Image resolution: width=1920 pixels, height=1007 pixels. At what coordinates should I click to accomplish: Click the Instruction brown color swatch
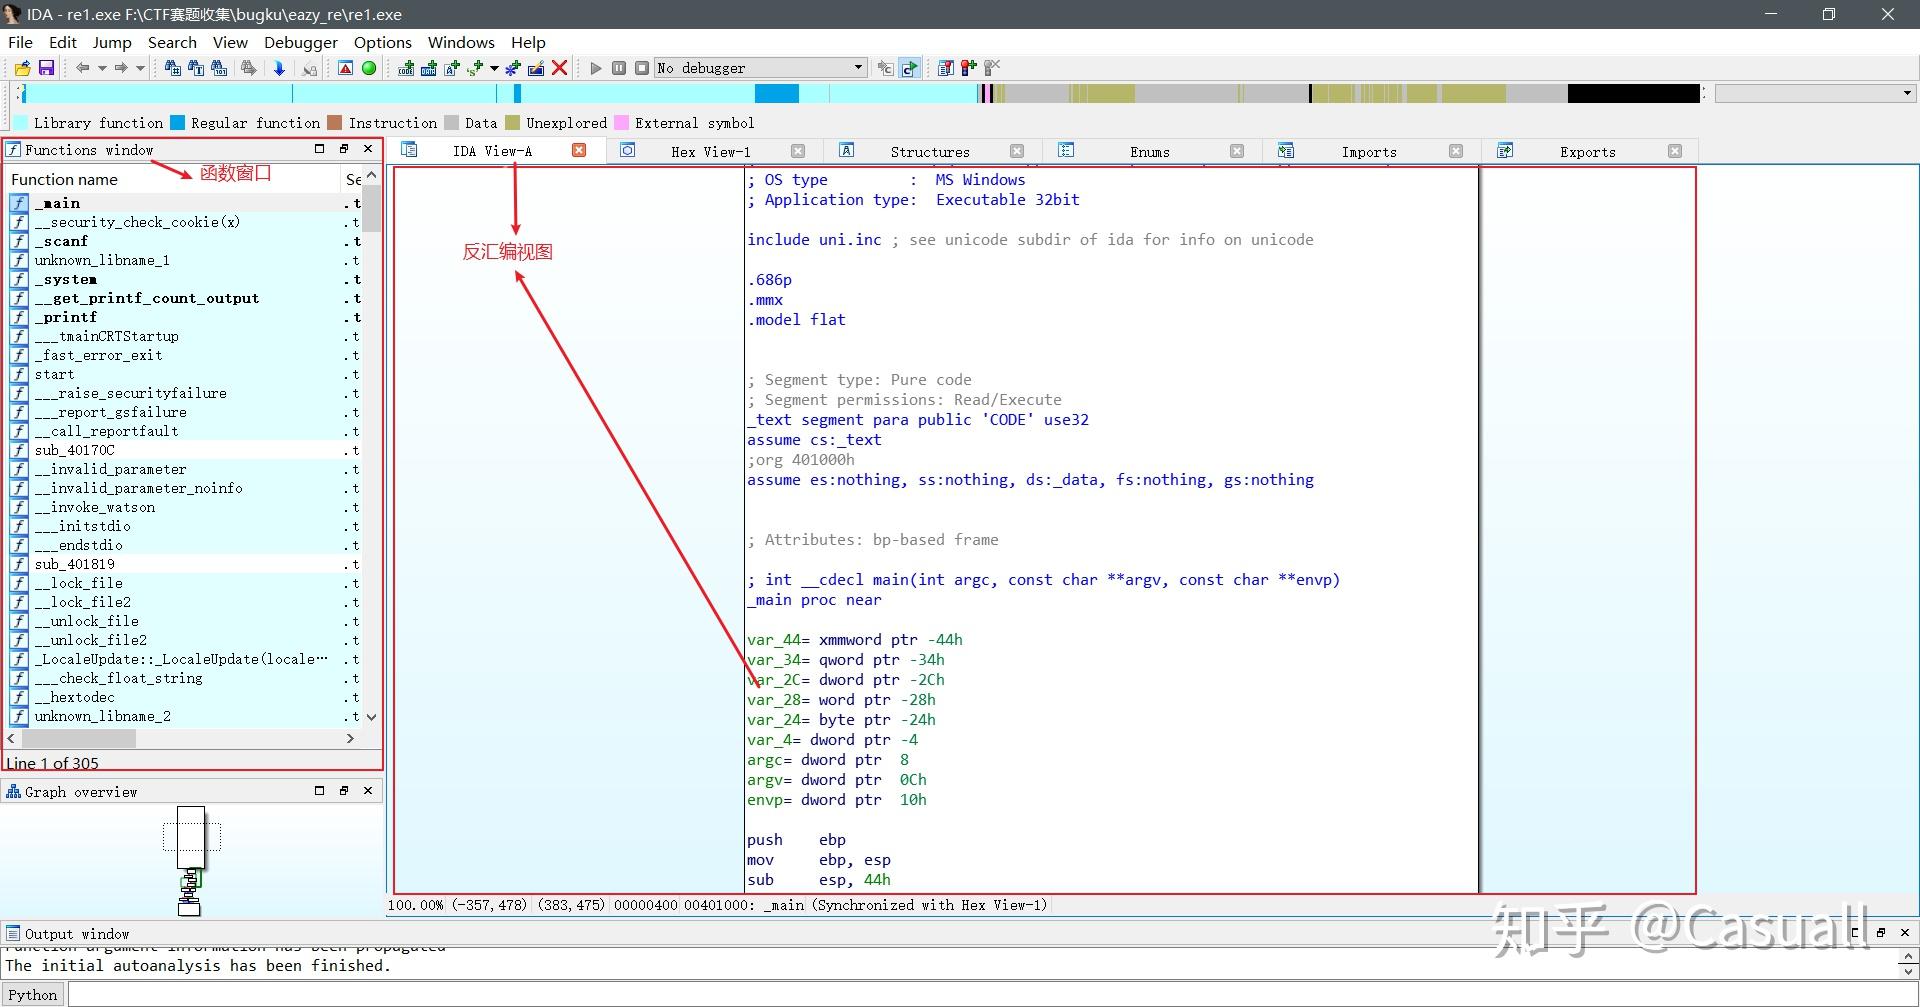[335, 123]
